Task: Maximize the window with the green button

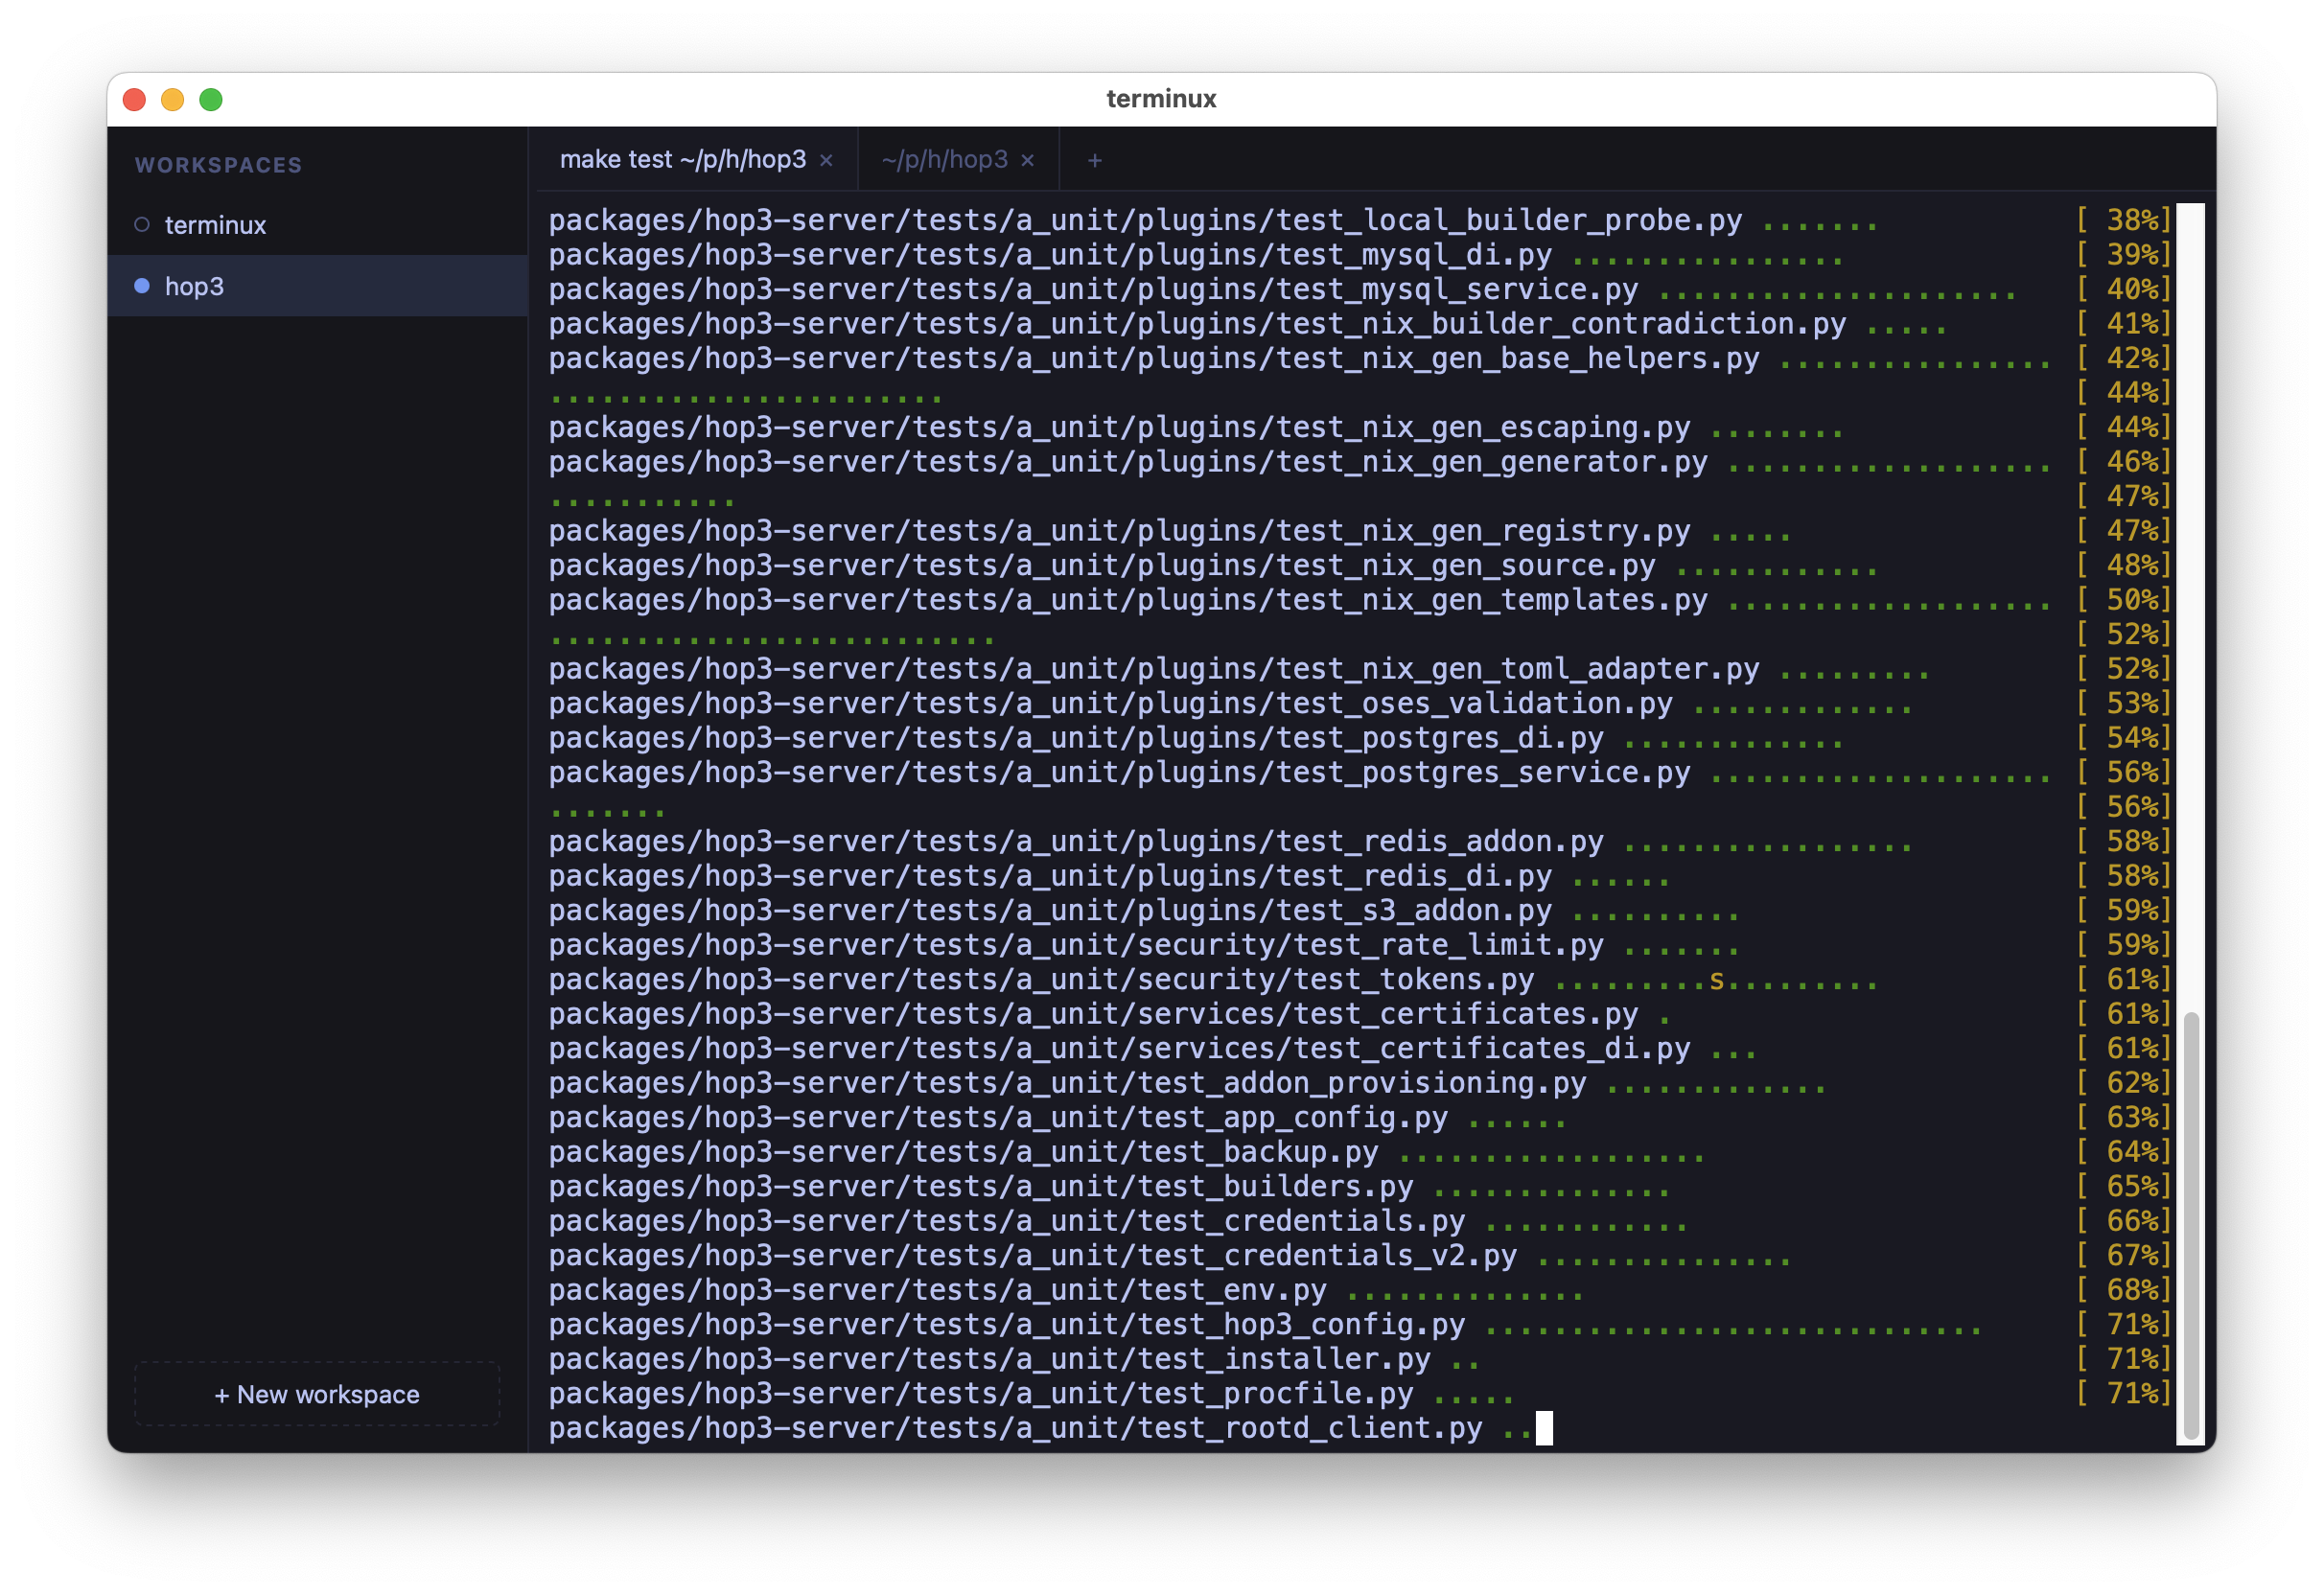Action: [x=211, y=99]
